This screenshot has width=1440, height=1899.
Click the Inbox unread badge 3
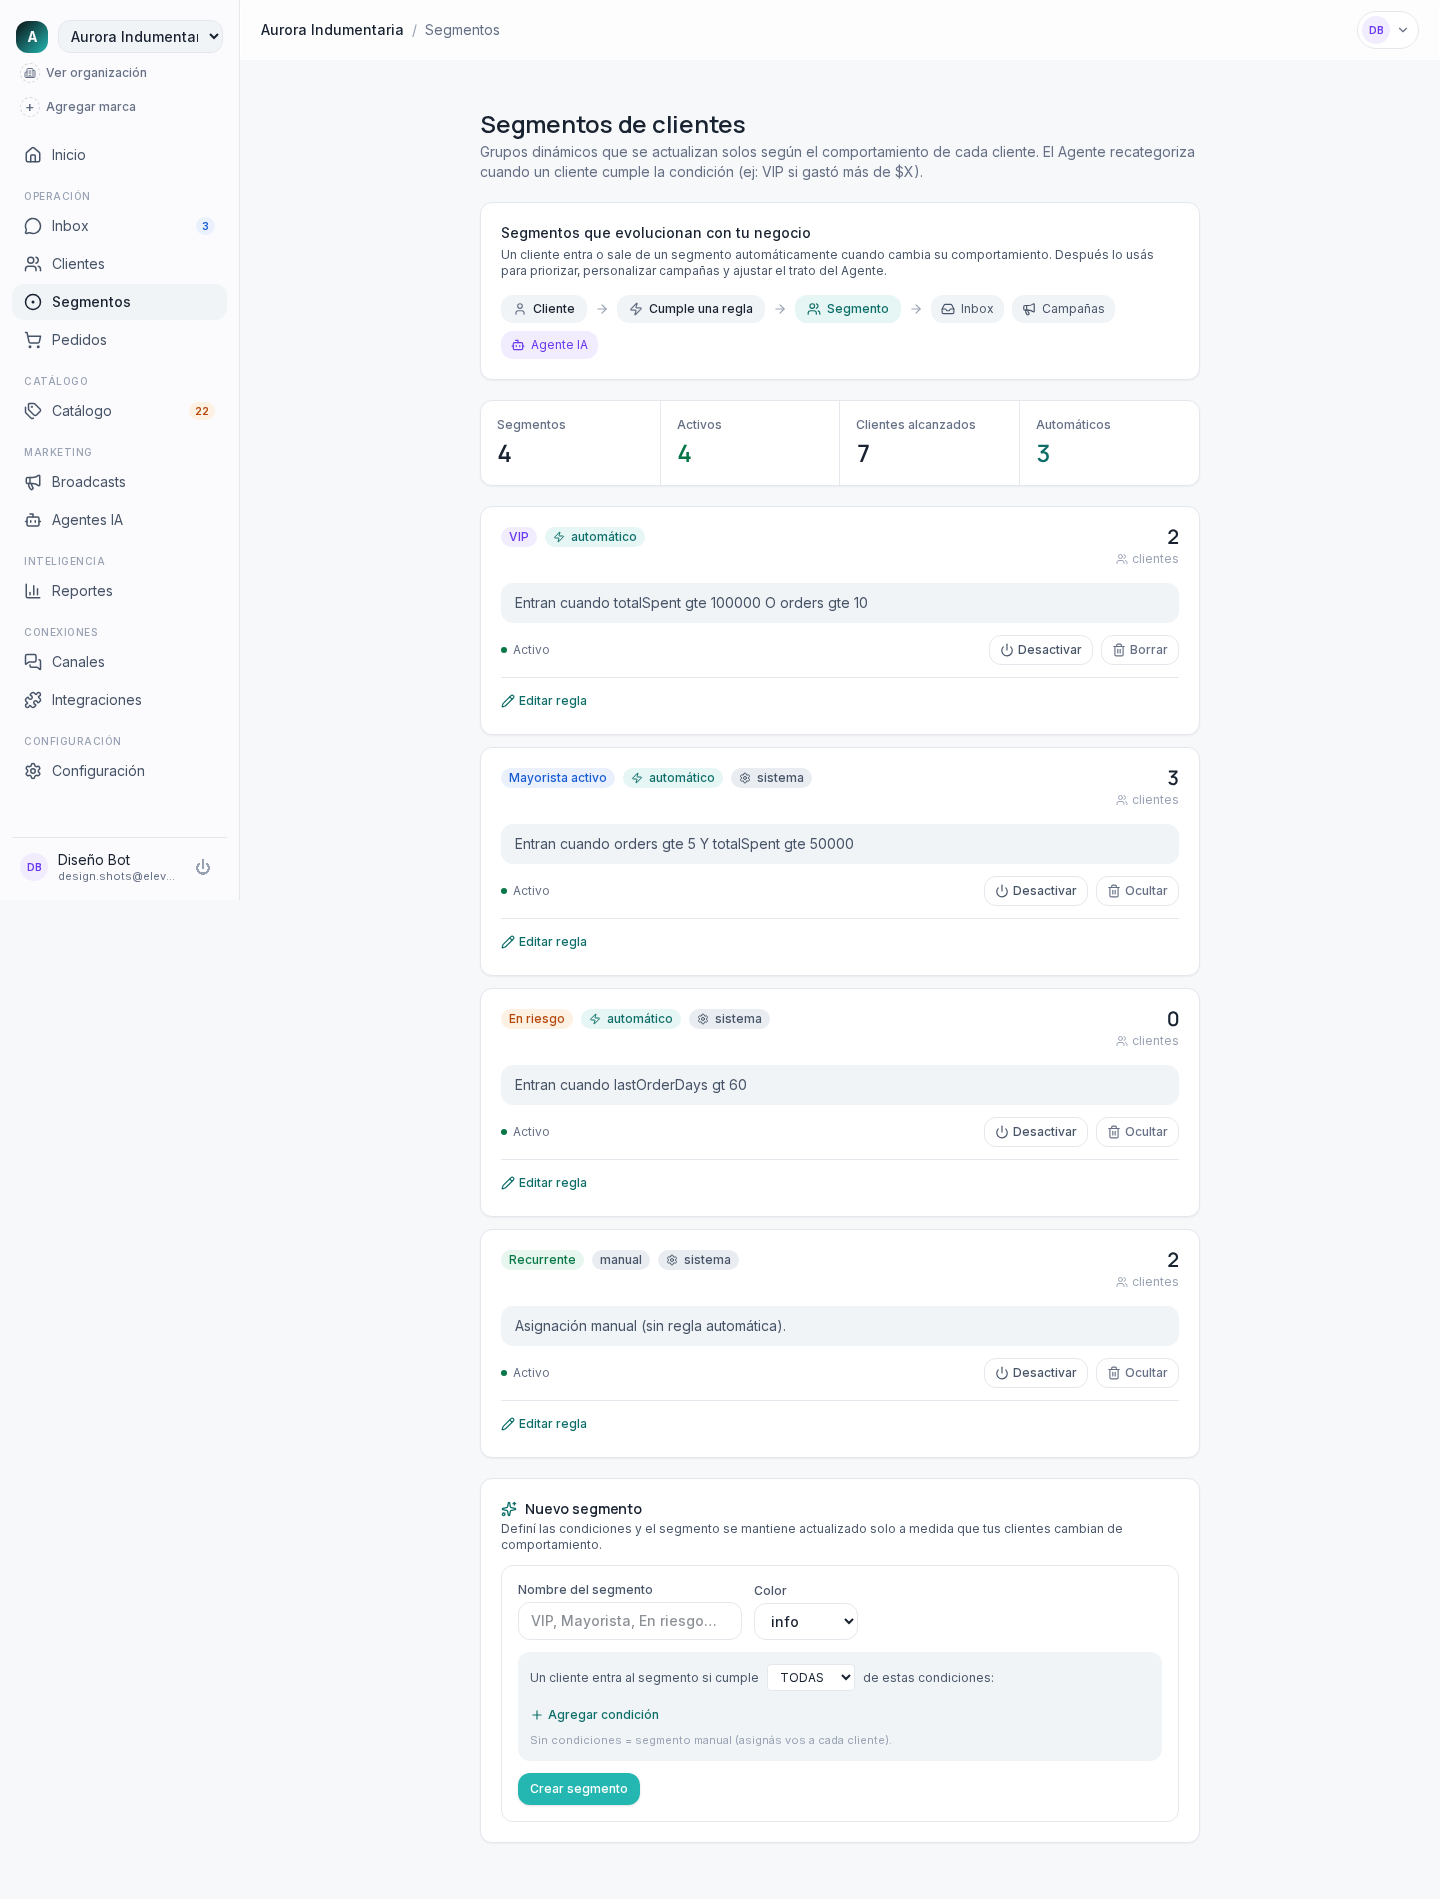(205, 226)
